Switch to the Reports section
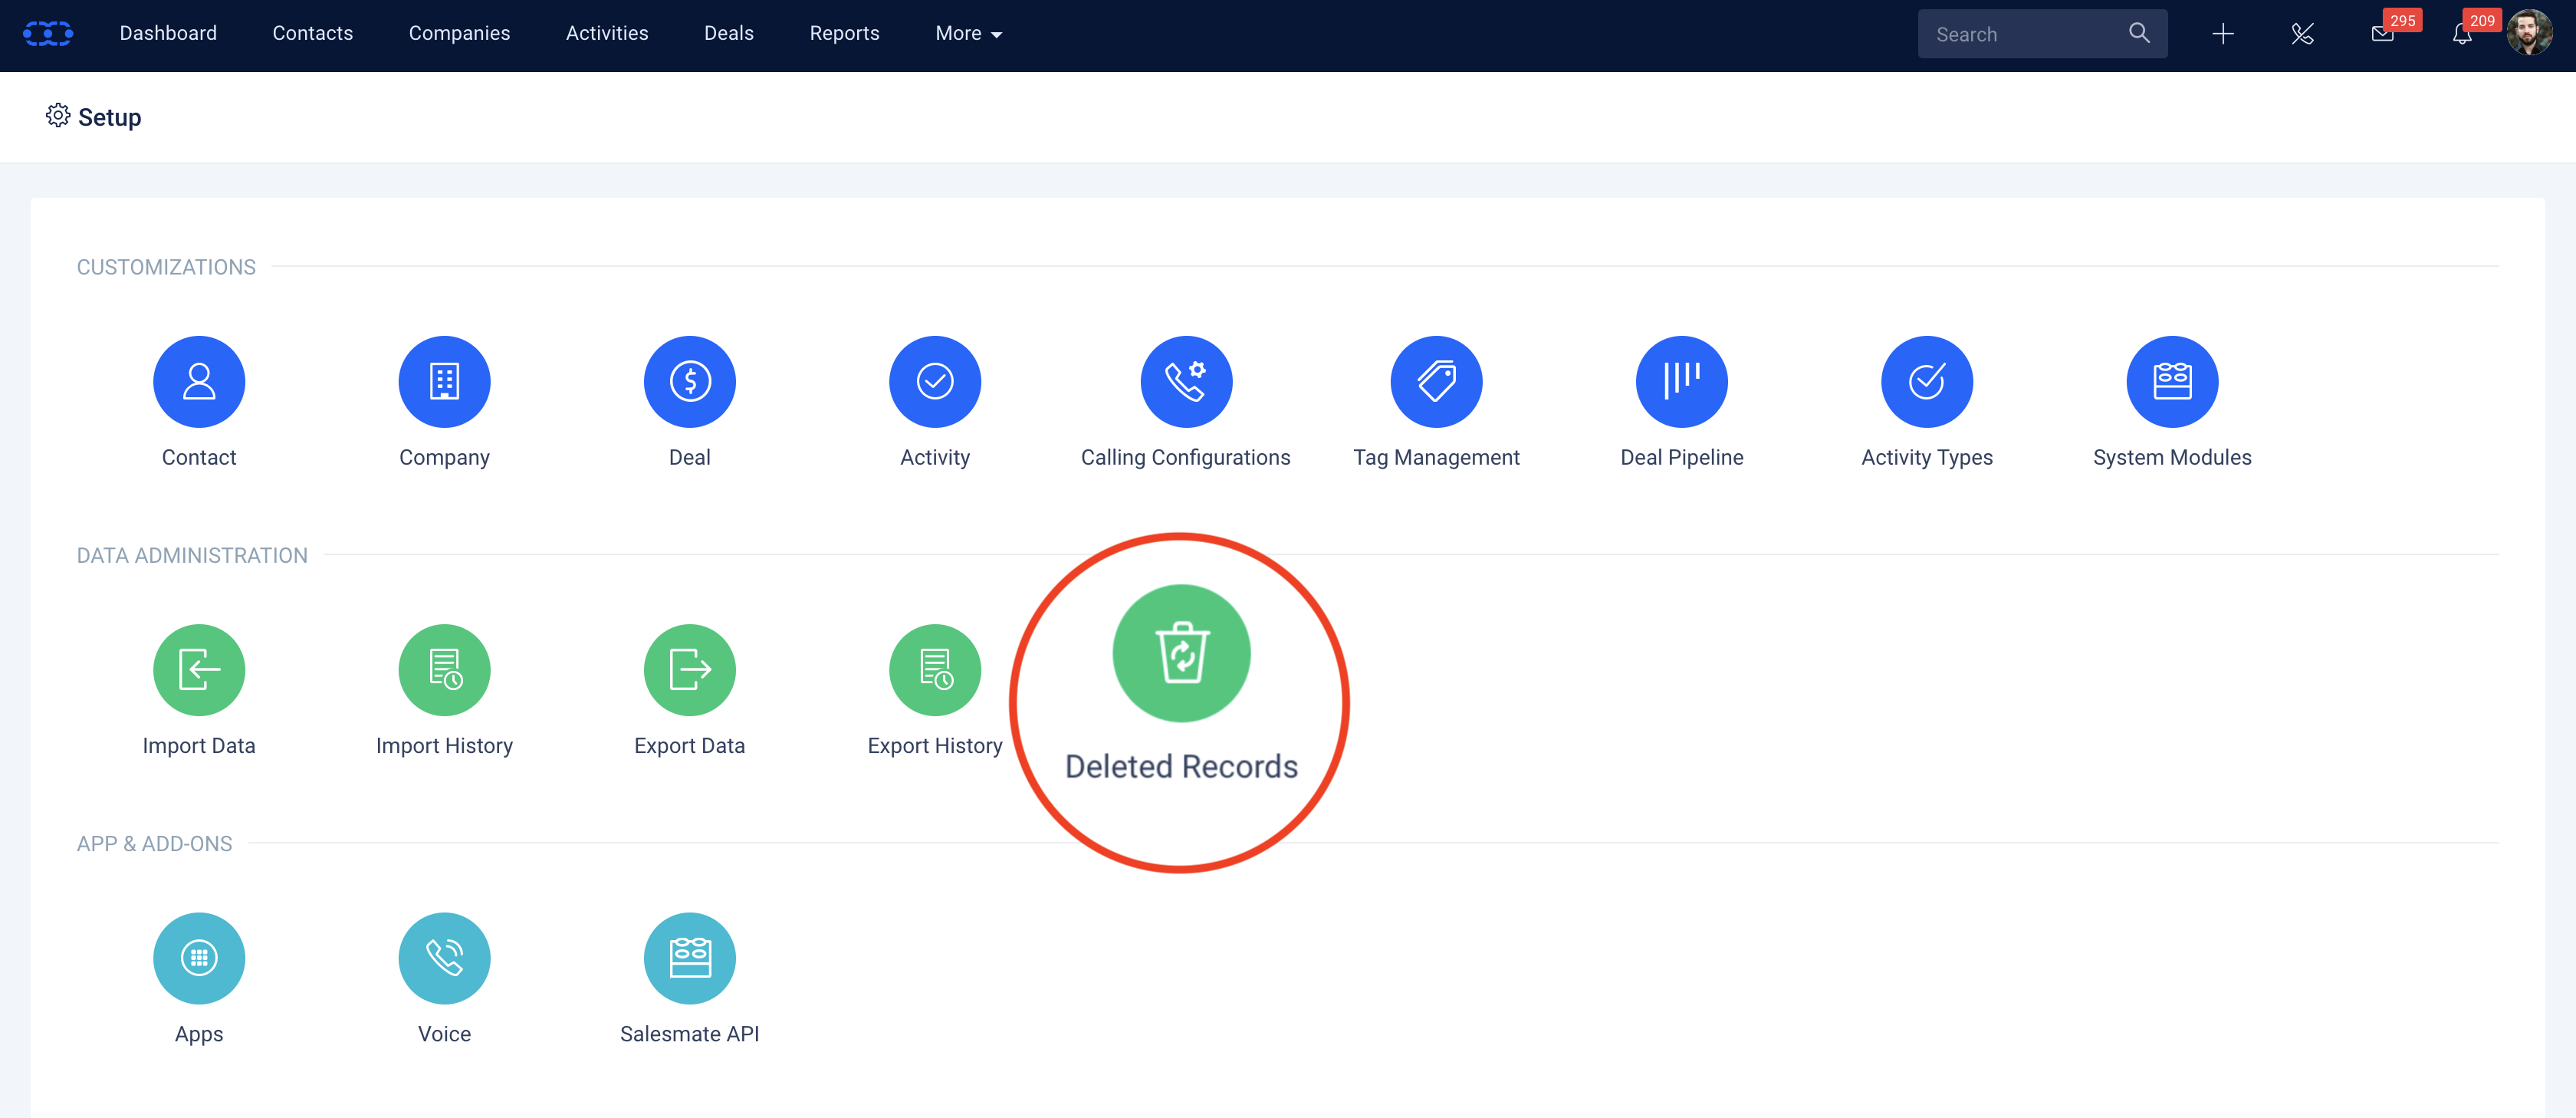2576x1118 pixels. pyautogui.click(x=845, y=33)
